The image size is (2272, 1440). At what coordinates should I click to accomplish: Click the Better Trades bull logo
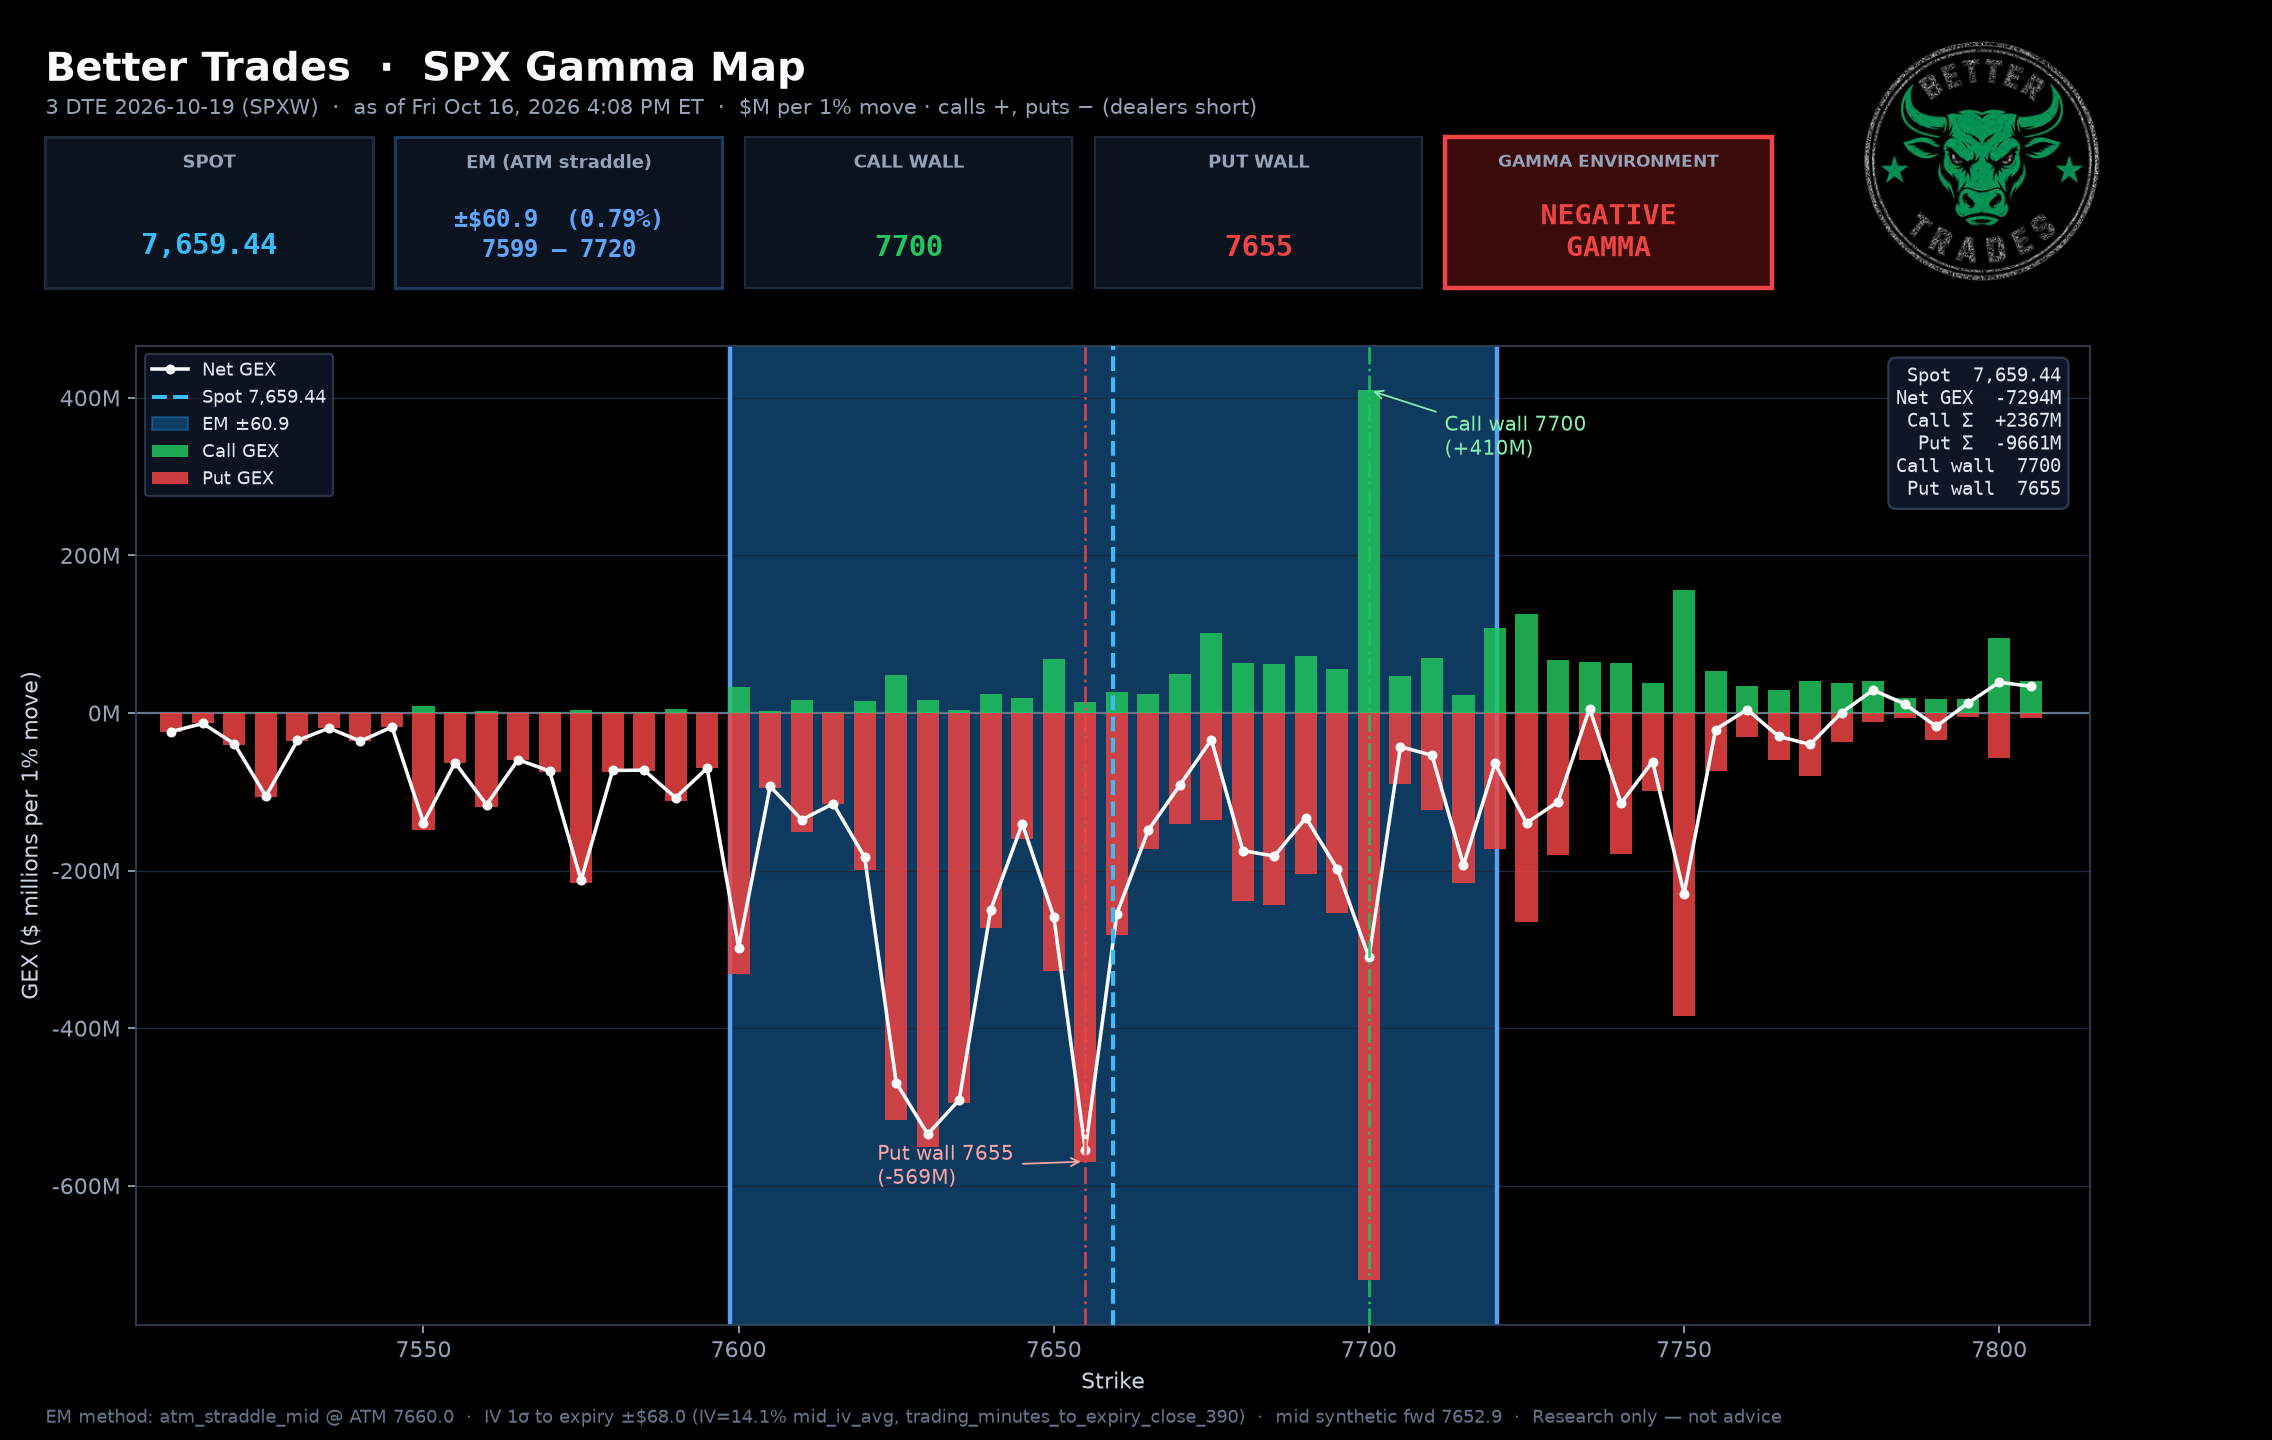point(1981,161)
